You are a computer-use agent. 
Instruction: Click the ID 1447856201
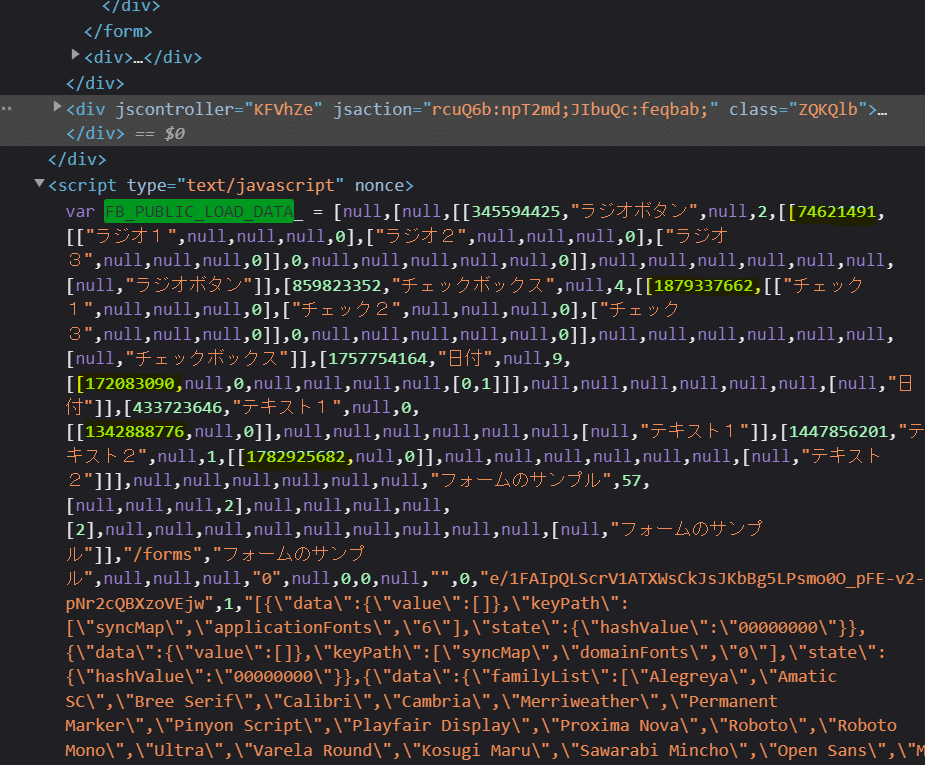pyautogui.click(x=838, y=432)
